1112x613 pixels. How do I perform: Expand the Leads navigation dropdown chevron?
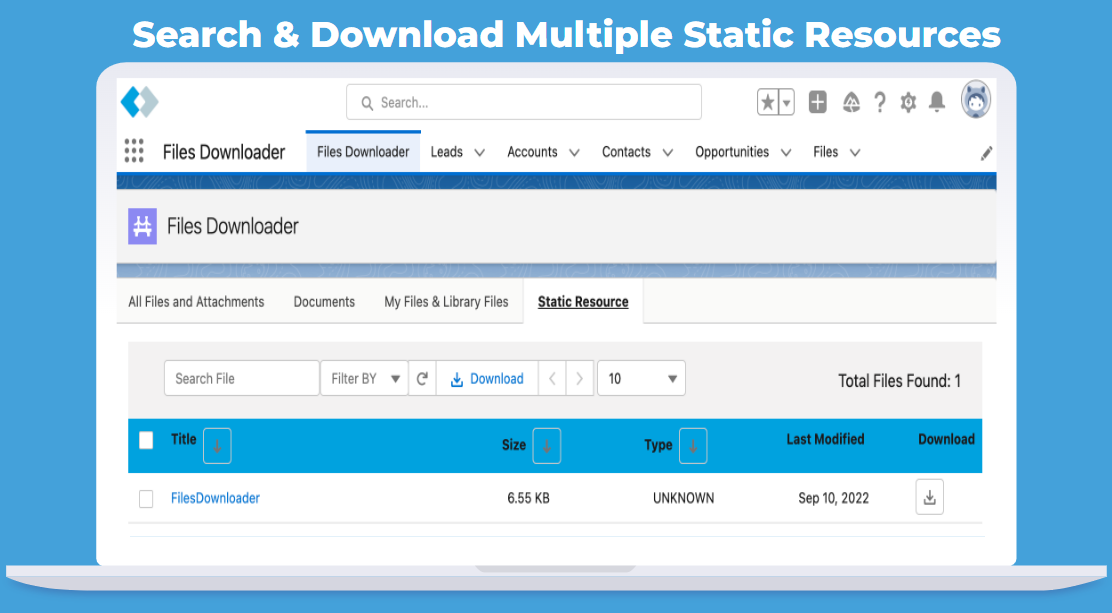(479, 153)
